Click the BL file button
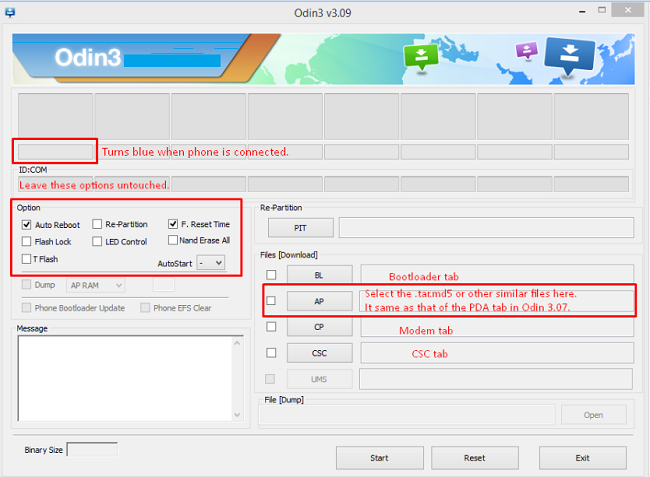The width and height of the screenshot is (650, 477). click(320, 275)
